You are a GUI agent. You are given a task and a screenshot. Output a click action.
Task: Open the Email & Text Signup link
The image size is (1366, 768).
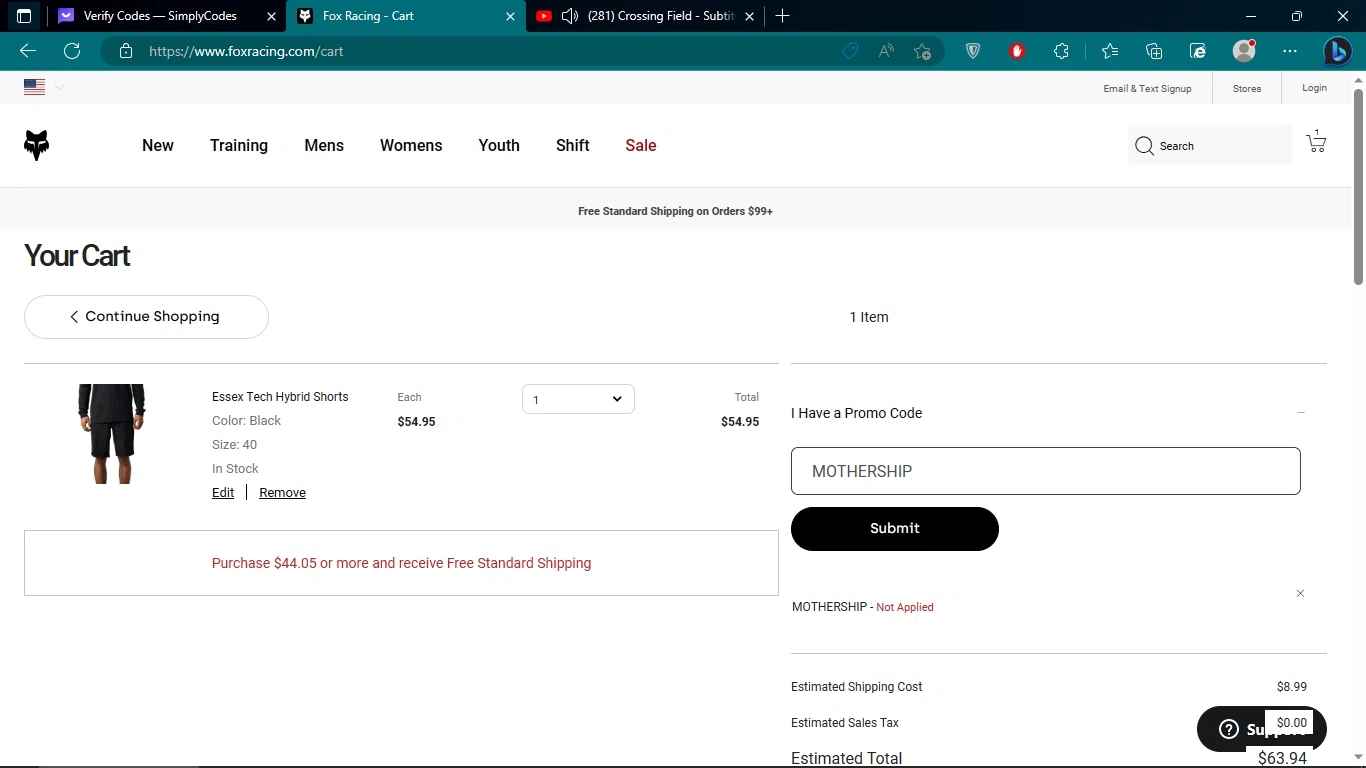[x=1147, y=88]
